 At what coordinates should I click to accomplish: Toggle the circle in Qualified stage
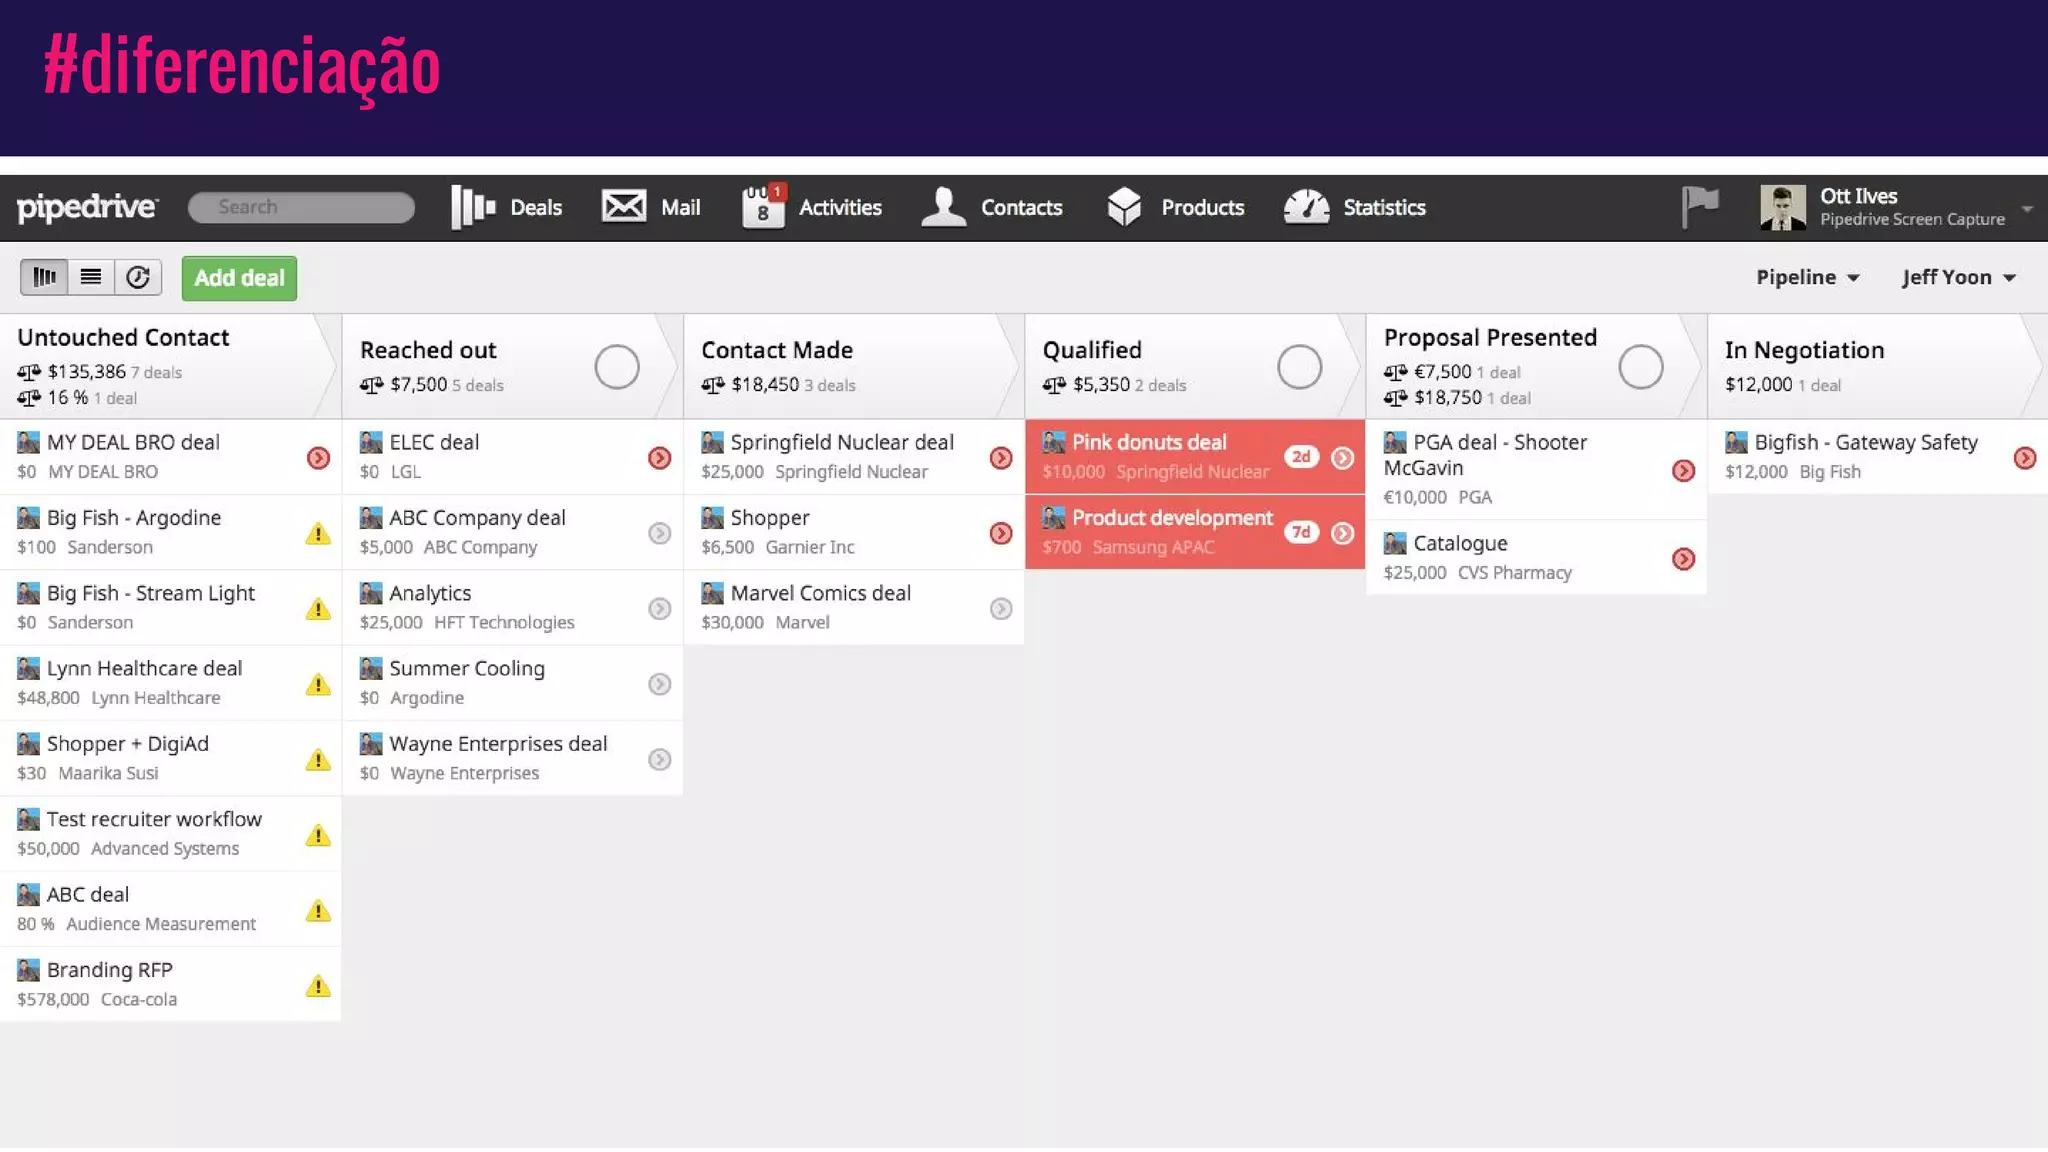point(1299,367)
